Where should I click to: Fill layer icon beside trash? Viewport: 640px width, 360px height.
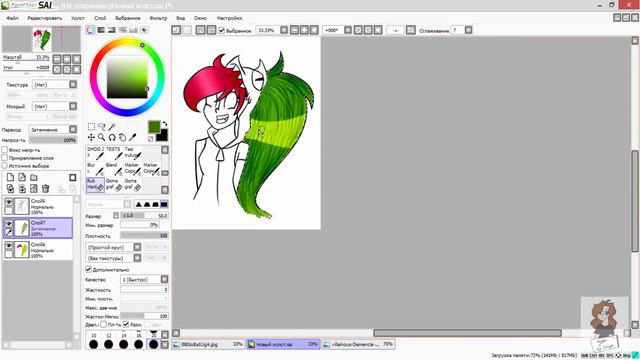click(34, 188)
